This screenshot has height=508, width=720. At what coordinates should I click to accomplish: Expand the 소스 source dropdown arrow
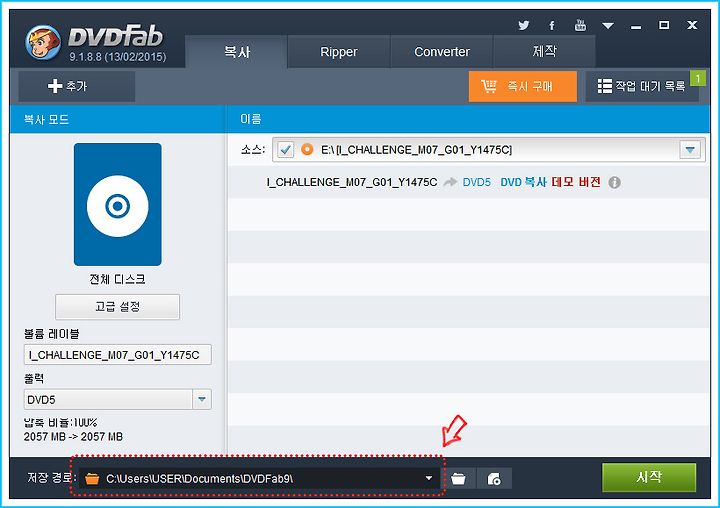tap(690, 150)
